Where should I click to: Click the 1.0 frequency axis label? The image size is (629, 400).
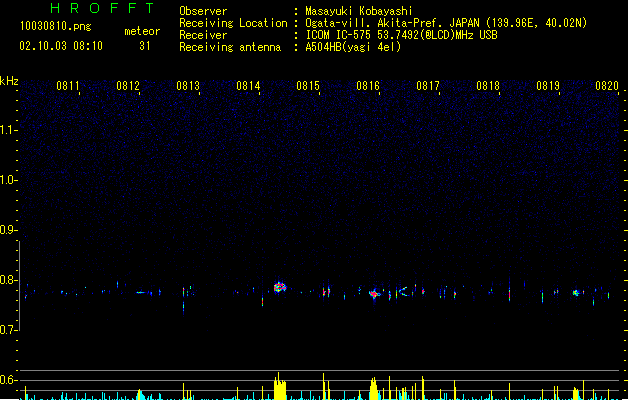(8, 180)
